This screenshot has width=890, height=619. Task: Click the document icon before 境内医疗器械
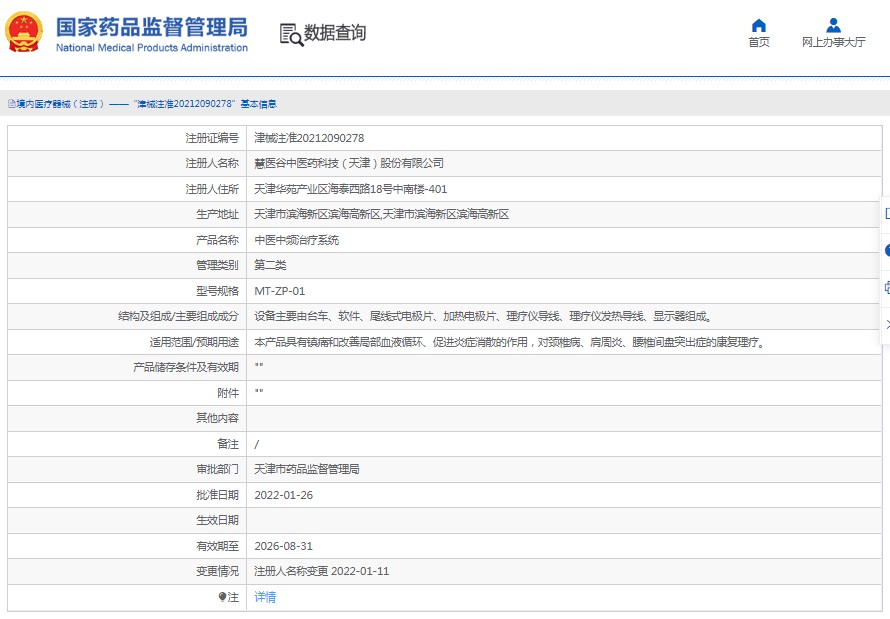[x=11, y=104]
